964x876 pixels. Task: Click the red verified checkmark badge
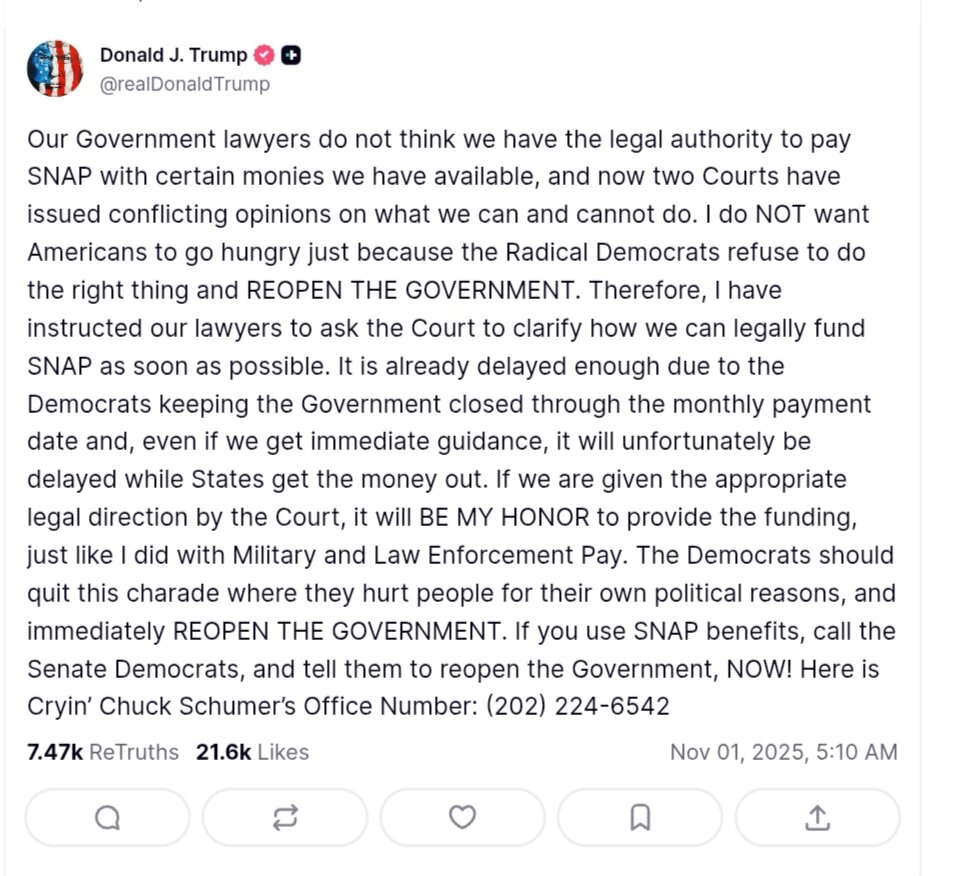tap(266, 56)
